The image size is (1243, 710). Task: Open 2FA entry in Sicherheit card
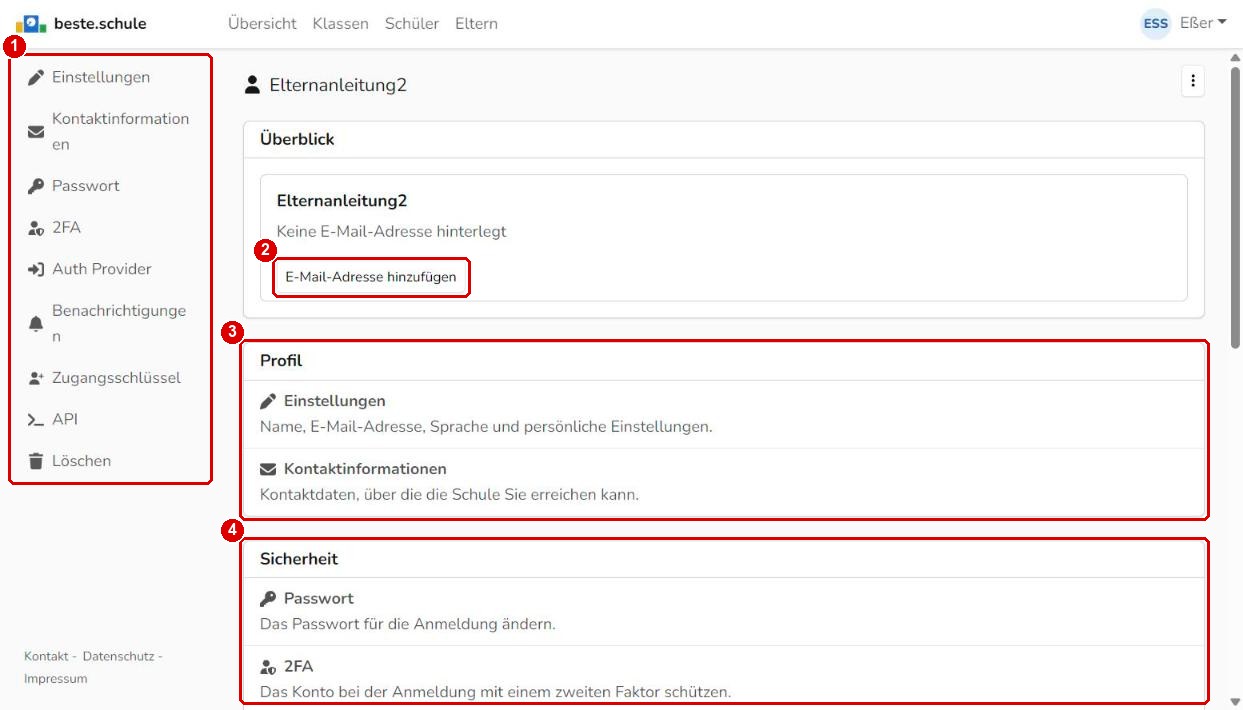point(724,678)
